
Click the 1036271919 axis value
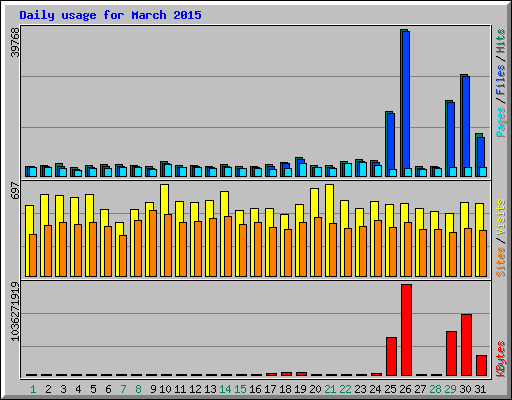click(x=15, y=312)
